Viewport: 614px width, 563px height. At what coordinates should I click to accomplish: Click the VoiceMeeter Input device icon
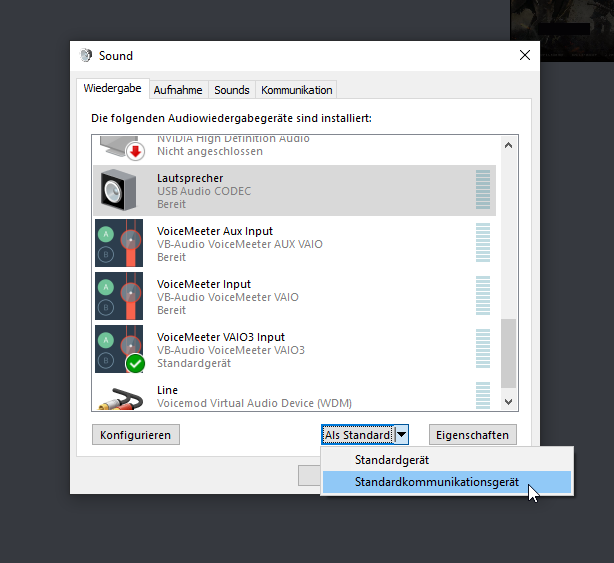tap(119, 296)
